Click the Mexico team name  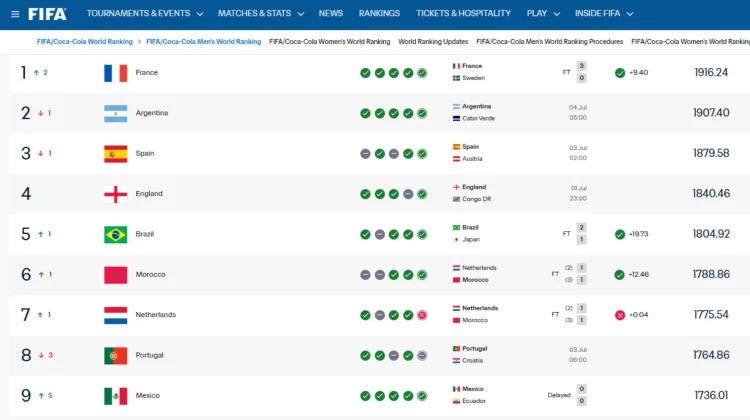click(147, 396)
